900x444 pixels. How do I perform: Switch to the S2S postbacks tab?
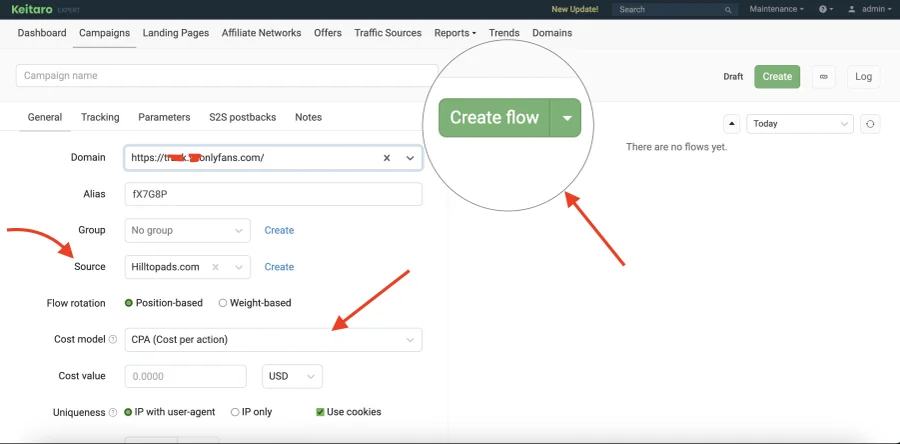tap(242, 117)
